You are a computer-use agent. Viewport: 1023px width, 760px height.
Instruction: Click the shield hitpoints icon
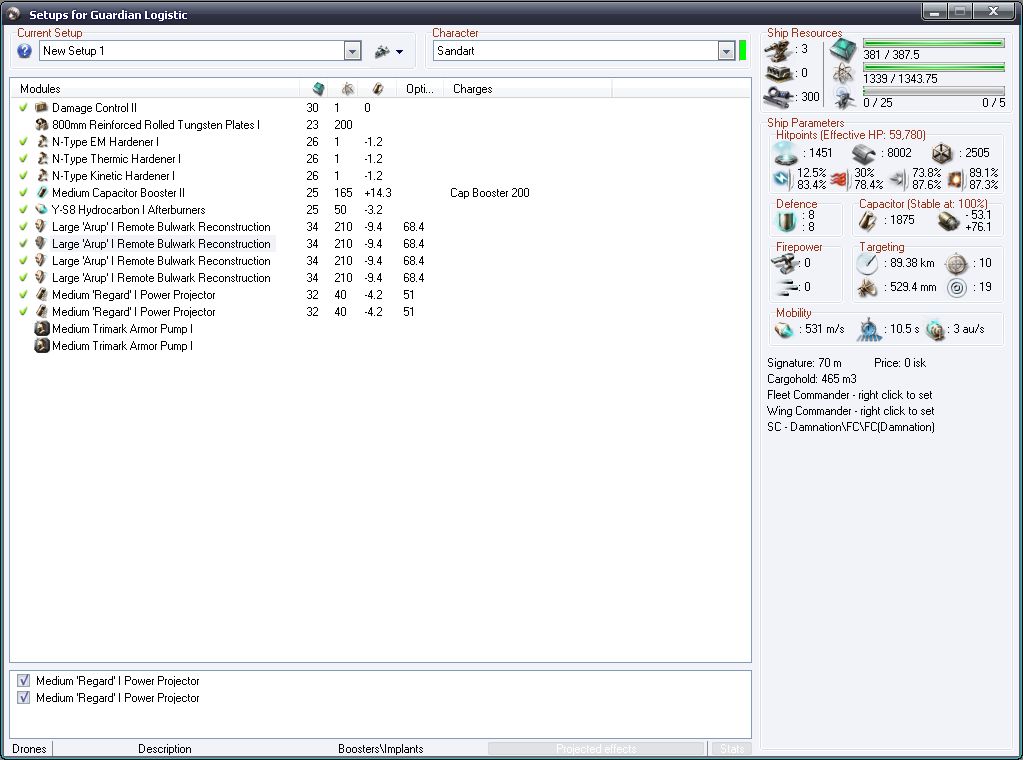(x=786, y=153)
